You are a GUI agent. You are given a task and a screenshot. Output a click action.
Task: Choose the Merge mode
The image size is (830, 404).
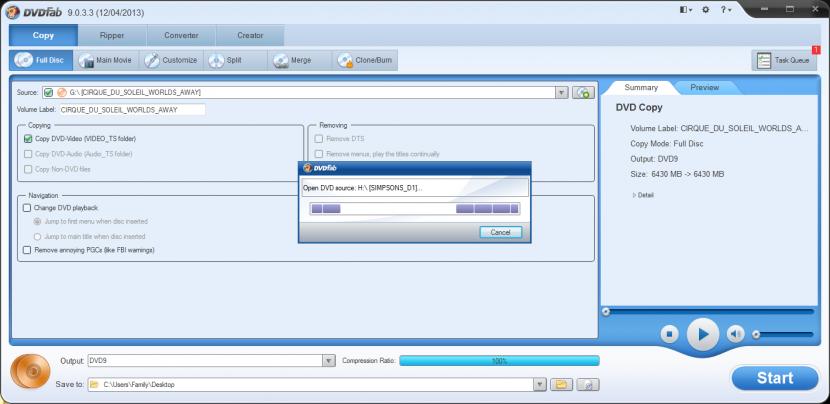coord(299,60)
